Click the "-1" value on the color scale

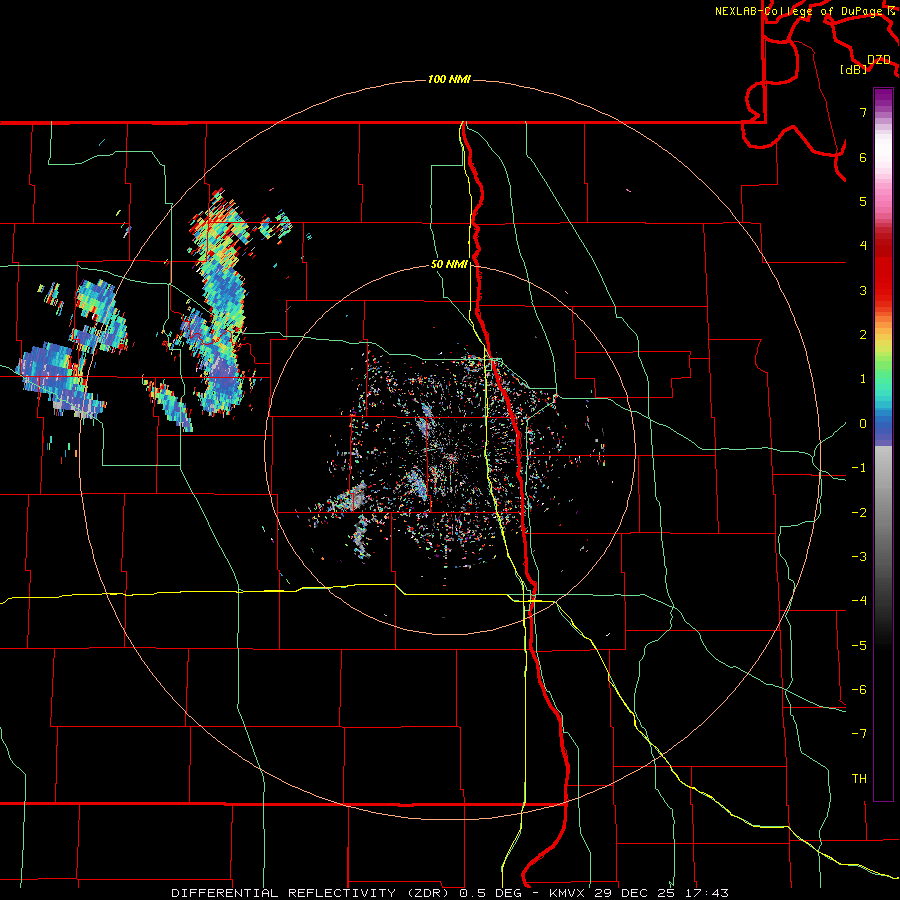coord(859,468)
